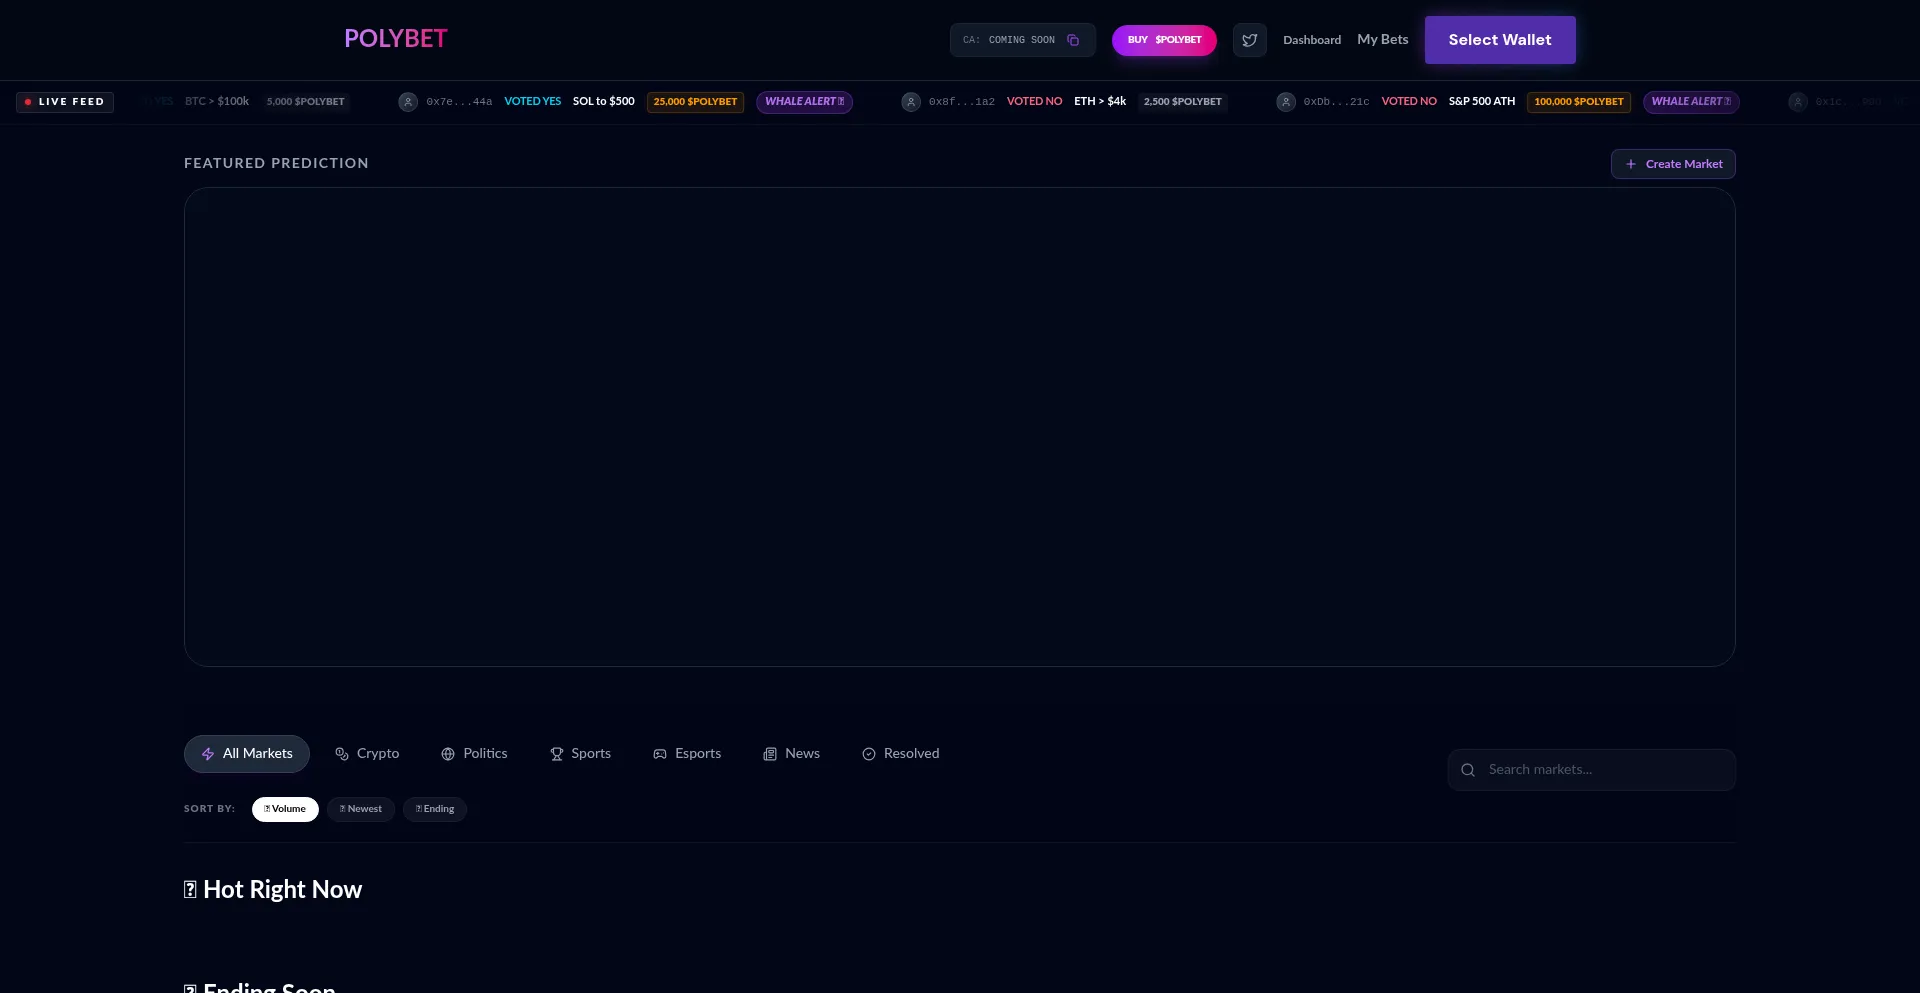This screenshot has width=1920, height=993.
Task: Click the Resolved checkmark icon
Action: [x=867, y=754]
